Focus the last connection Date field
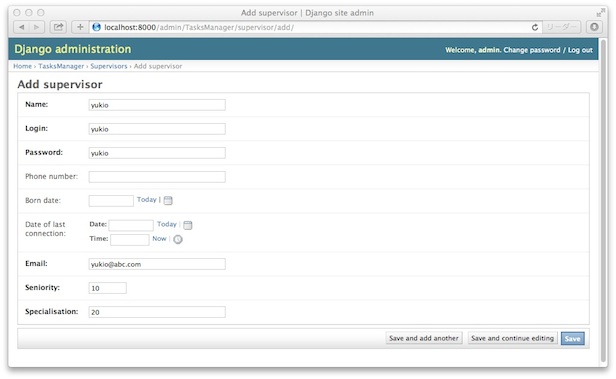The width and height of the screenshot is (616, 379). point(131,225)
